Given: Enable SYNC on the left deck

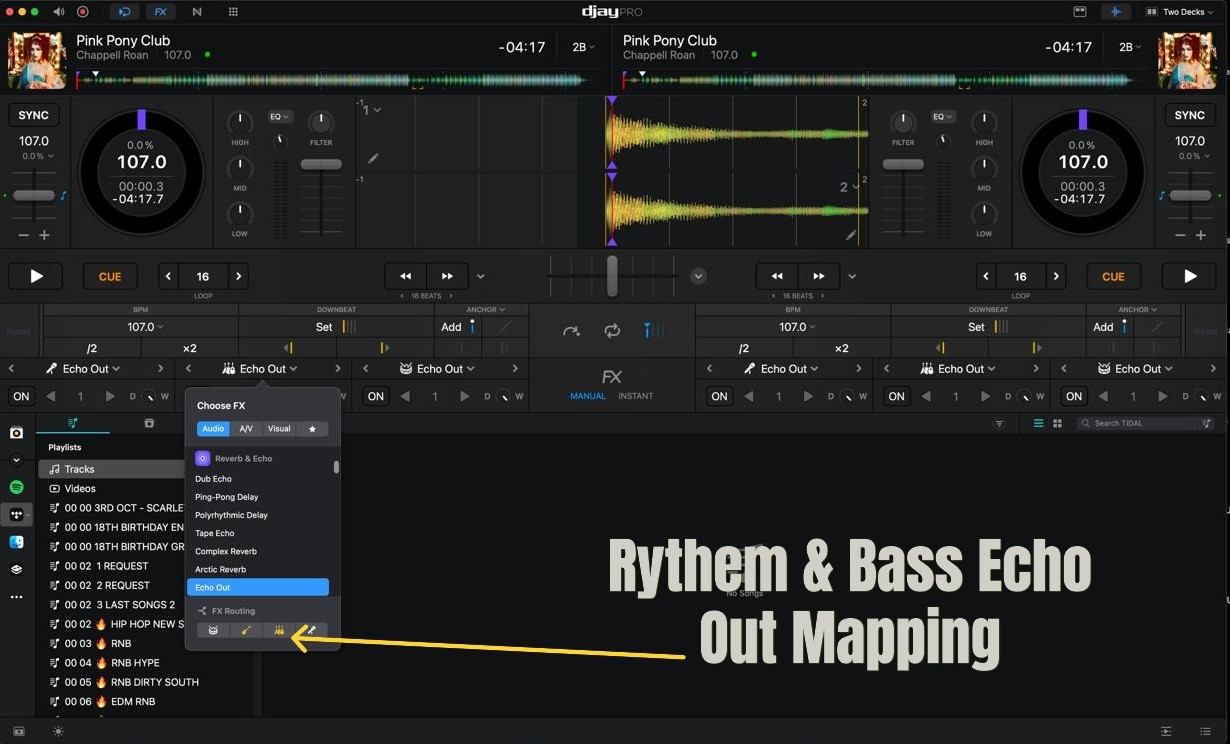Looking at the screenshot, I should click(x=34, y=115).
